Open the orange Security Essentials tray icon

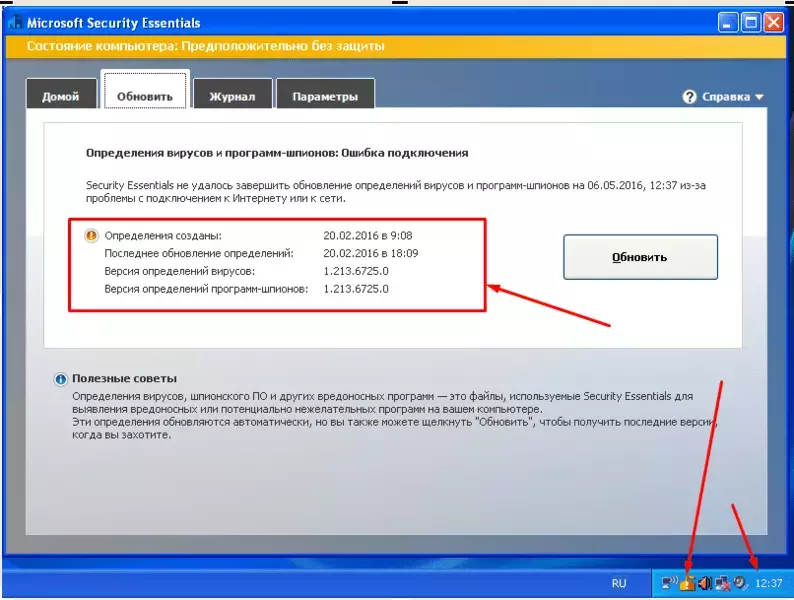[687, 583]
